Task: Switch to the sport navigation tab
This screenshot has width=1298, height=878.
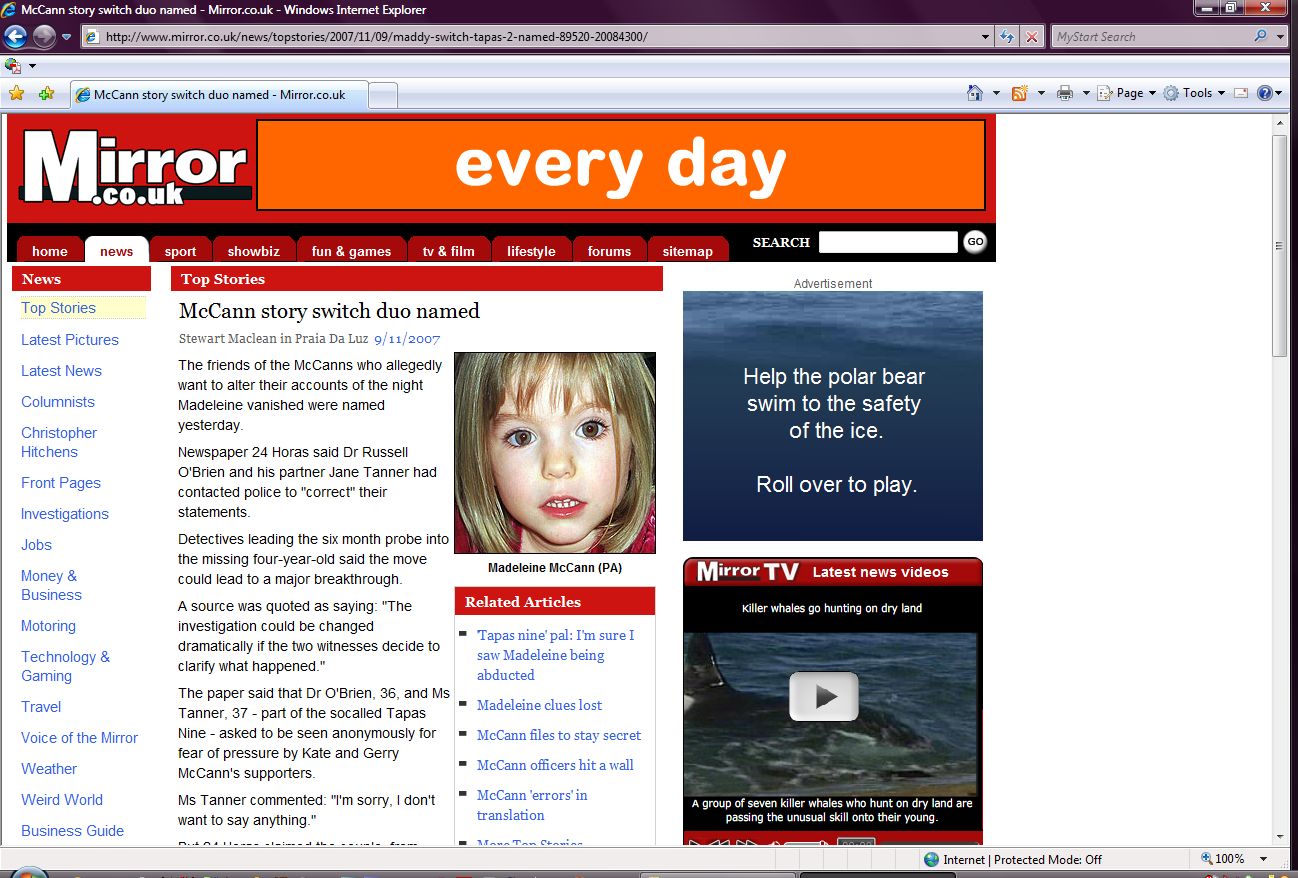Action: coord(181,251)
